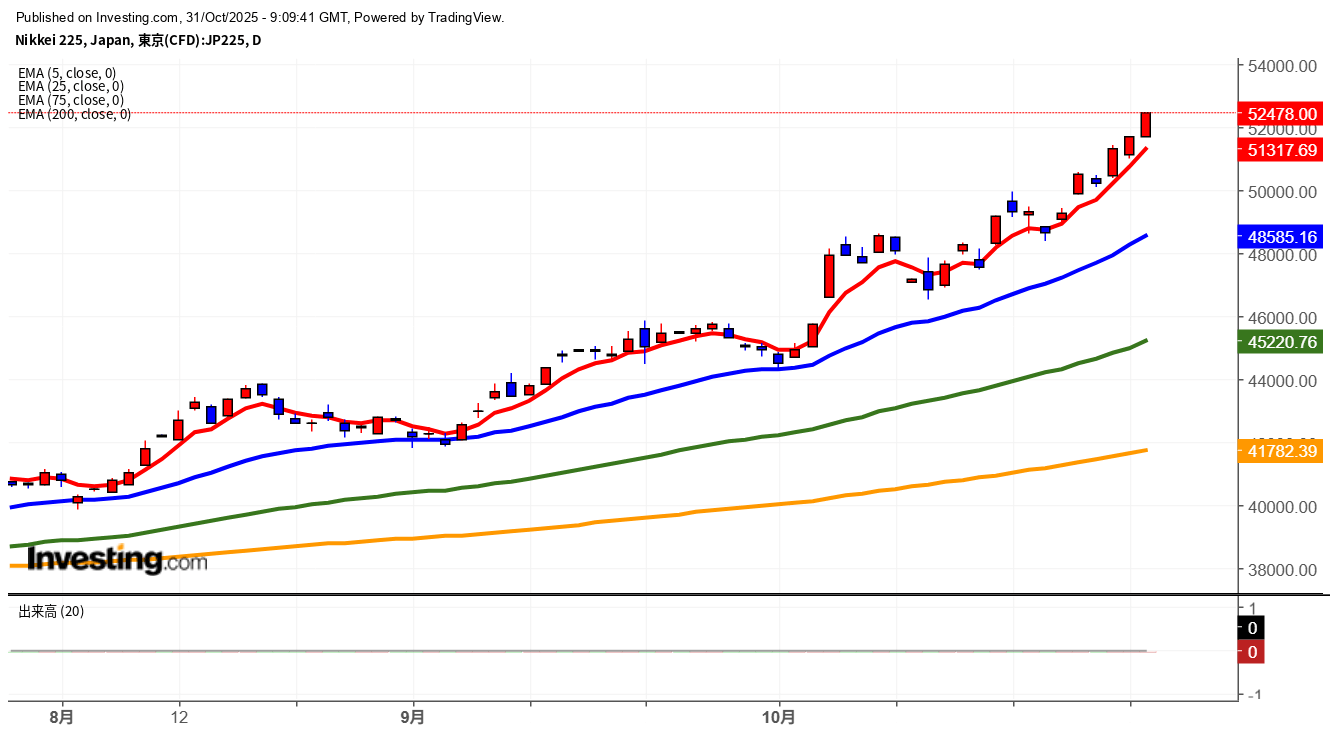This screenshot has width=1330, height=734.
Task: Select the EMA (5, close, 0) indicator label
Action: pos(67,73)
